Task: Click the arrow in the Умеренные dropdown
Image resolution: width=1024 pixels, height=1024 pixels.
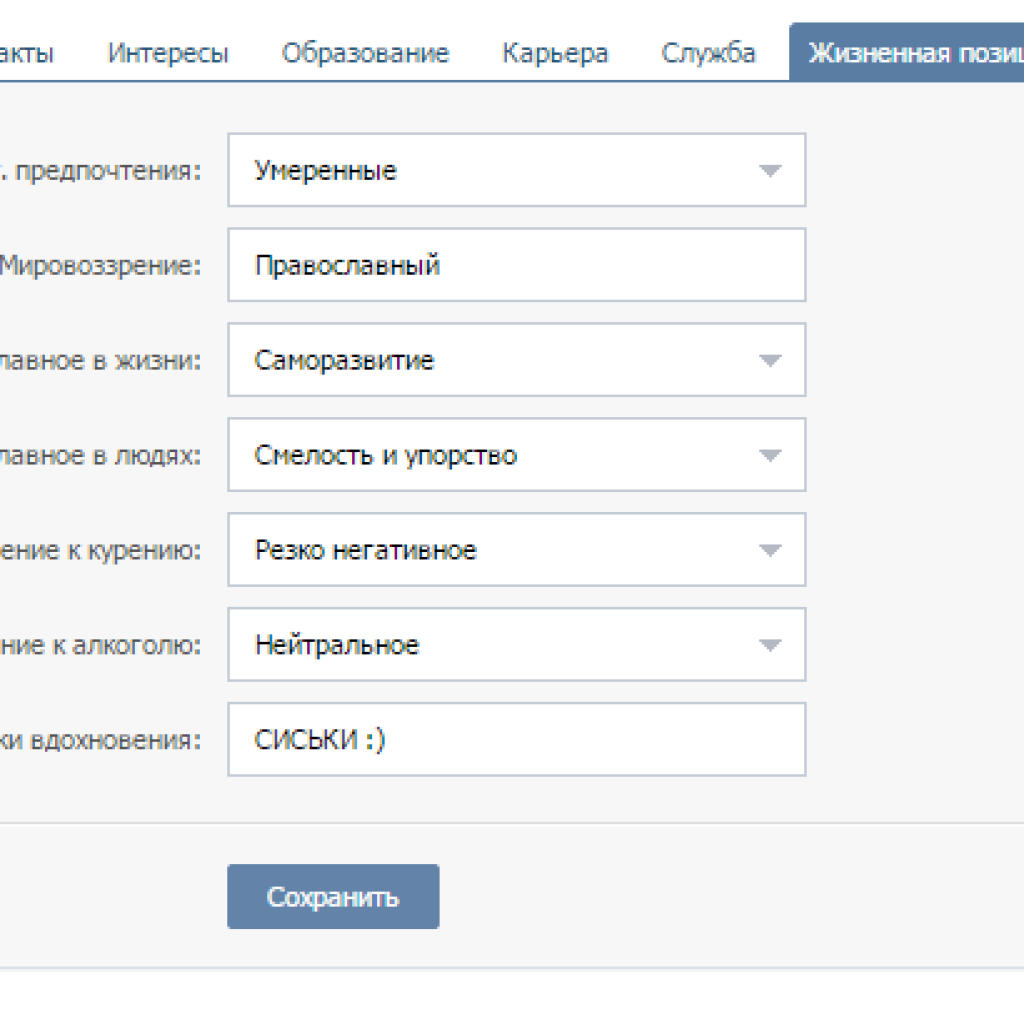Action: 768,171
